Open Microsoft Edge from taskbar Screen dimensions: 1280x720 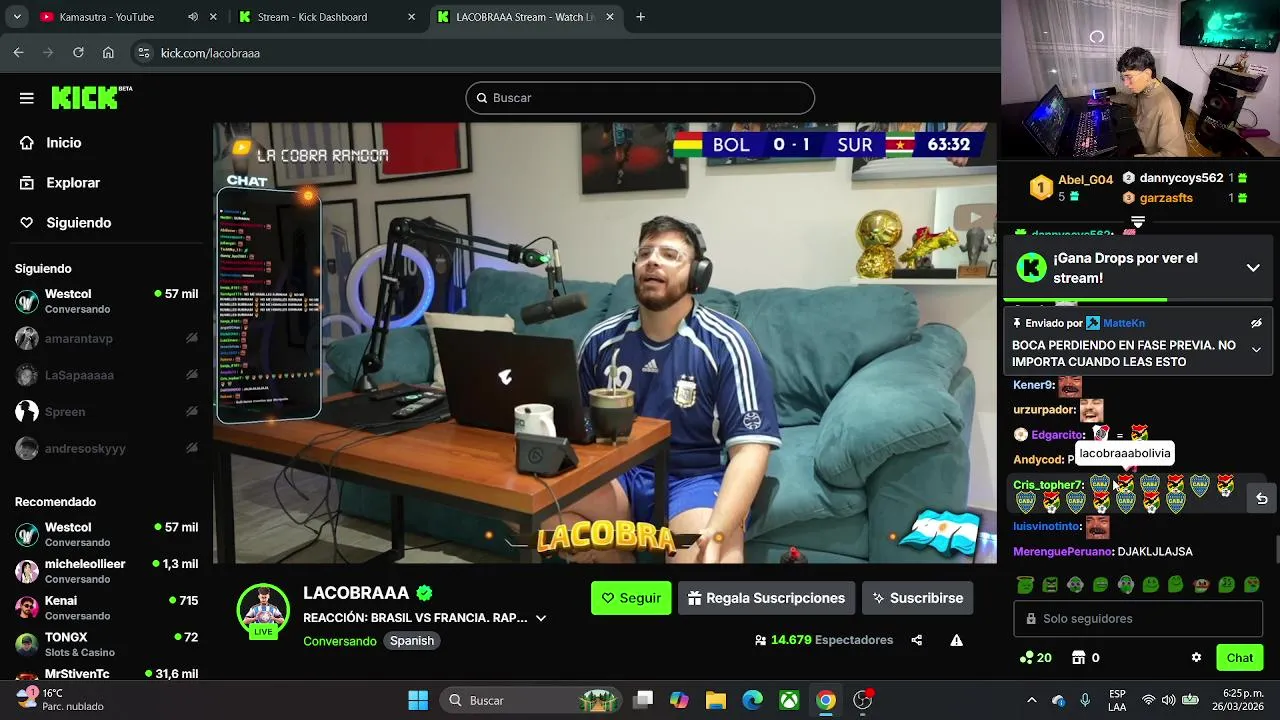[753, 700]
